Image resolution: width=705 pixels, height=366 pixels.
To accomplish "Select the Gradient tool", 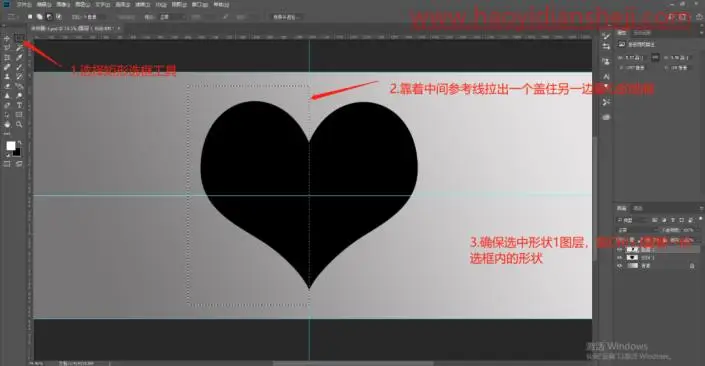I will (x=19, y=86).
